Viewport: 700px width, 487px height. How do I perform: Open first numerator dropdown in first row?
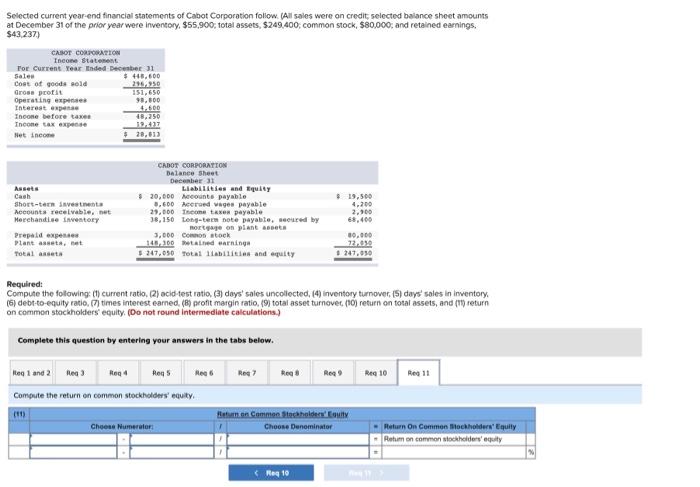tap(73, 439)
